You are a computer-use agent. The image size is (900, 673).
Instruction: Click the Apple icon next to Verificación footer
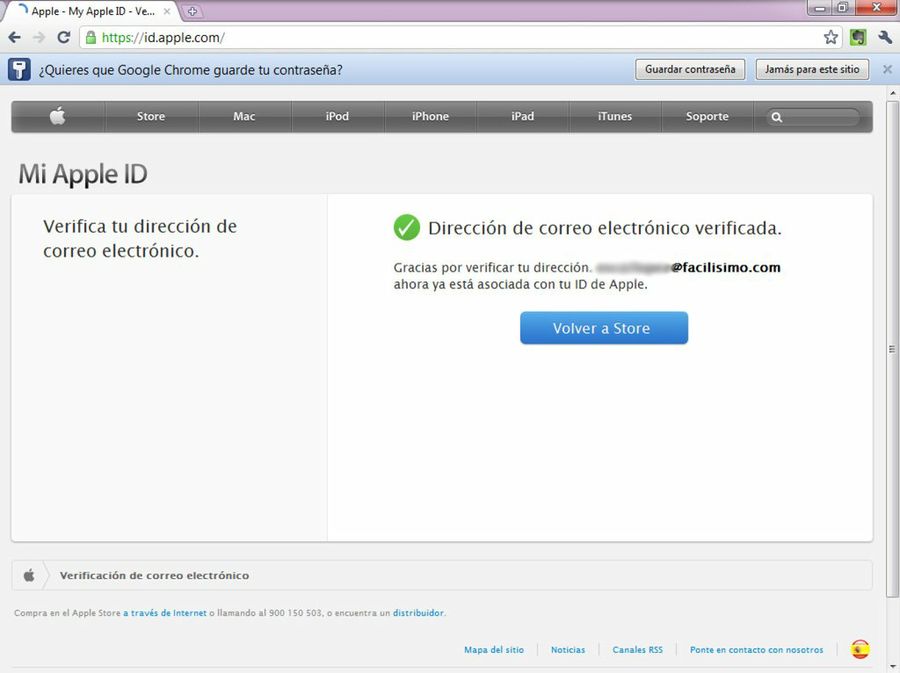click(x=29, y=575)
